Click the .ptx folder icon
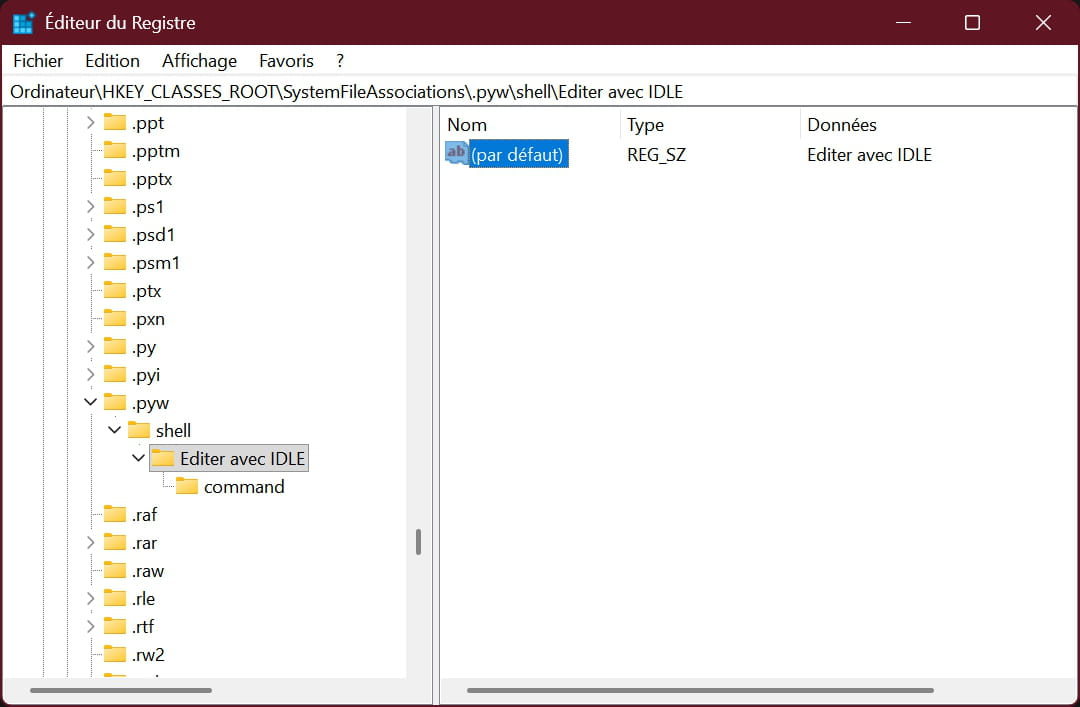The width and height of the screenshot is (1080, 707). 115,291
